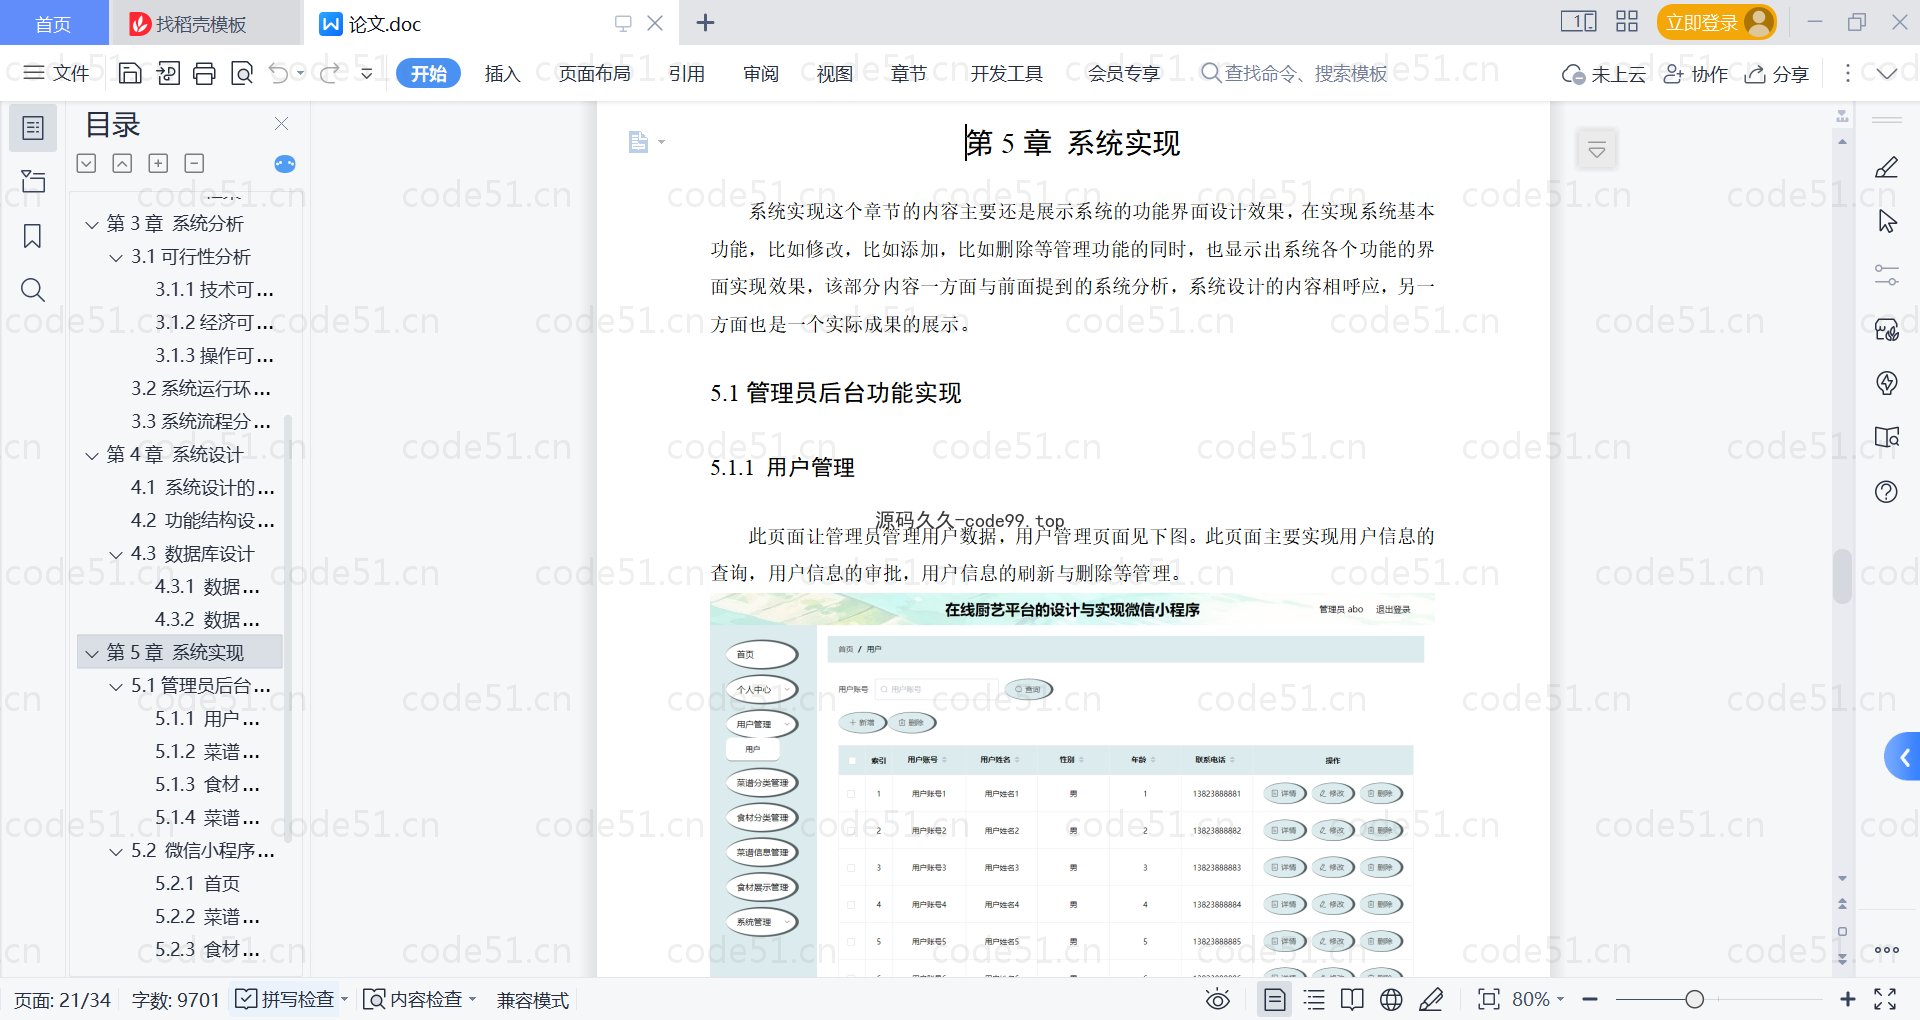Click the document vertical scrollbar thumb

coord(1842,576)
